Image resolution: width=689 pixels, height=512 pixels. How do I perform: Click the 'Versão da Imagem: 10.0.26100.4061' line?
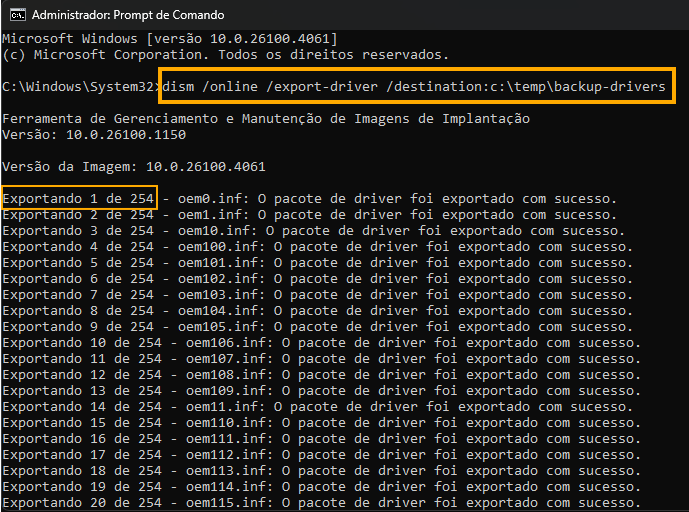click(x=134, y=167)
